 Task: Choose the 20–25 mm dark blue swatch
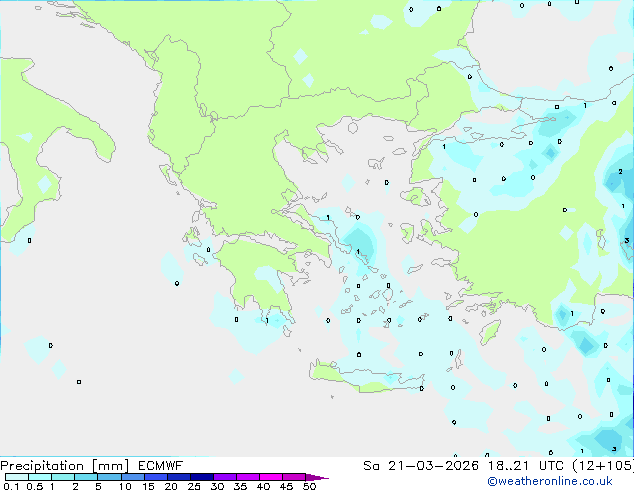(x=178, y=477)
